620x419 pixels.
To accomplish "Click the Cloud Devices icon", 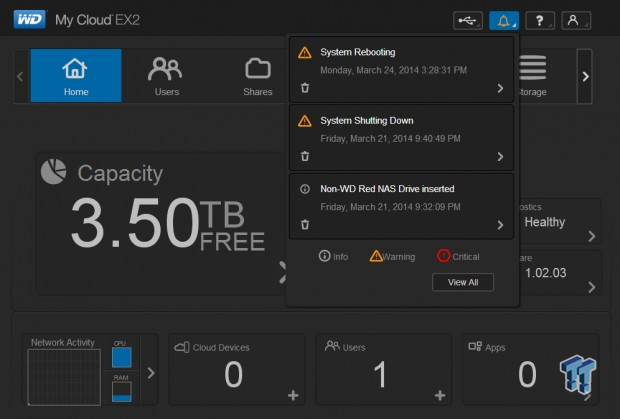I will (x=182, y=347).
